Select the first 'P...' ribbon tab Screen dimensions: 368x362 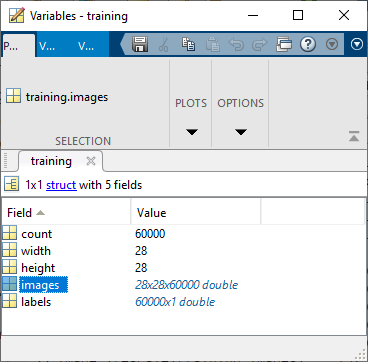click(18, 46)
